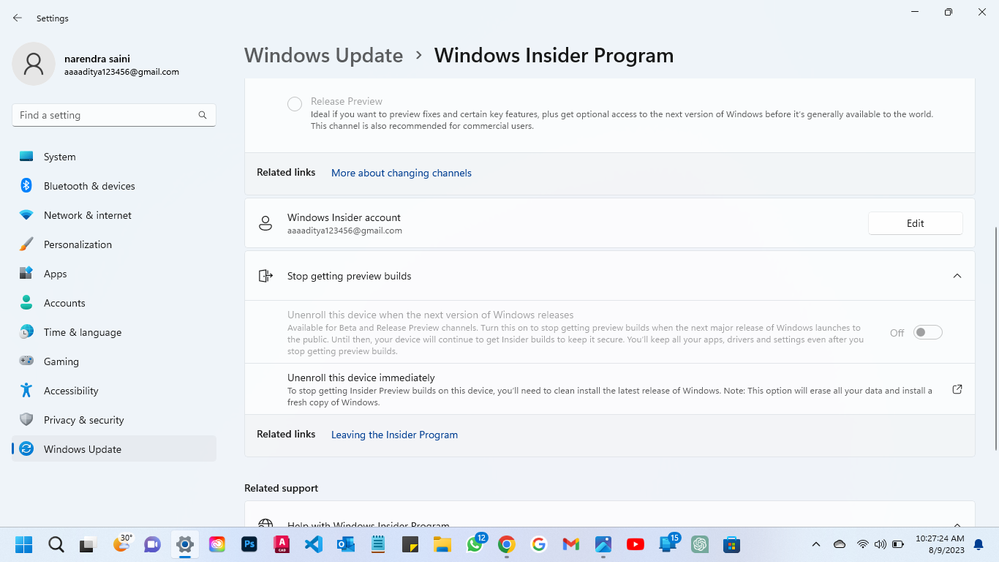The width and height of the screenshot is (999, 562).
Task: Open the notifications bell icon
Action: (x=979, y=545)
